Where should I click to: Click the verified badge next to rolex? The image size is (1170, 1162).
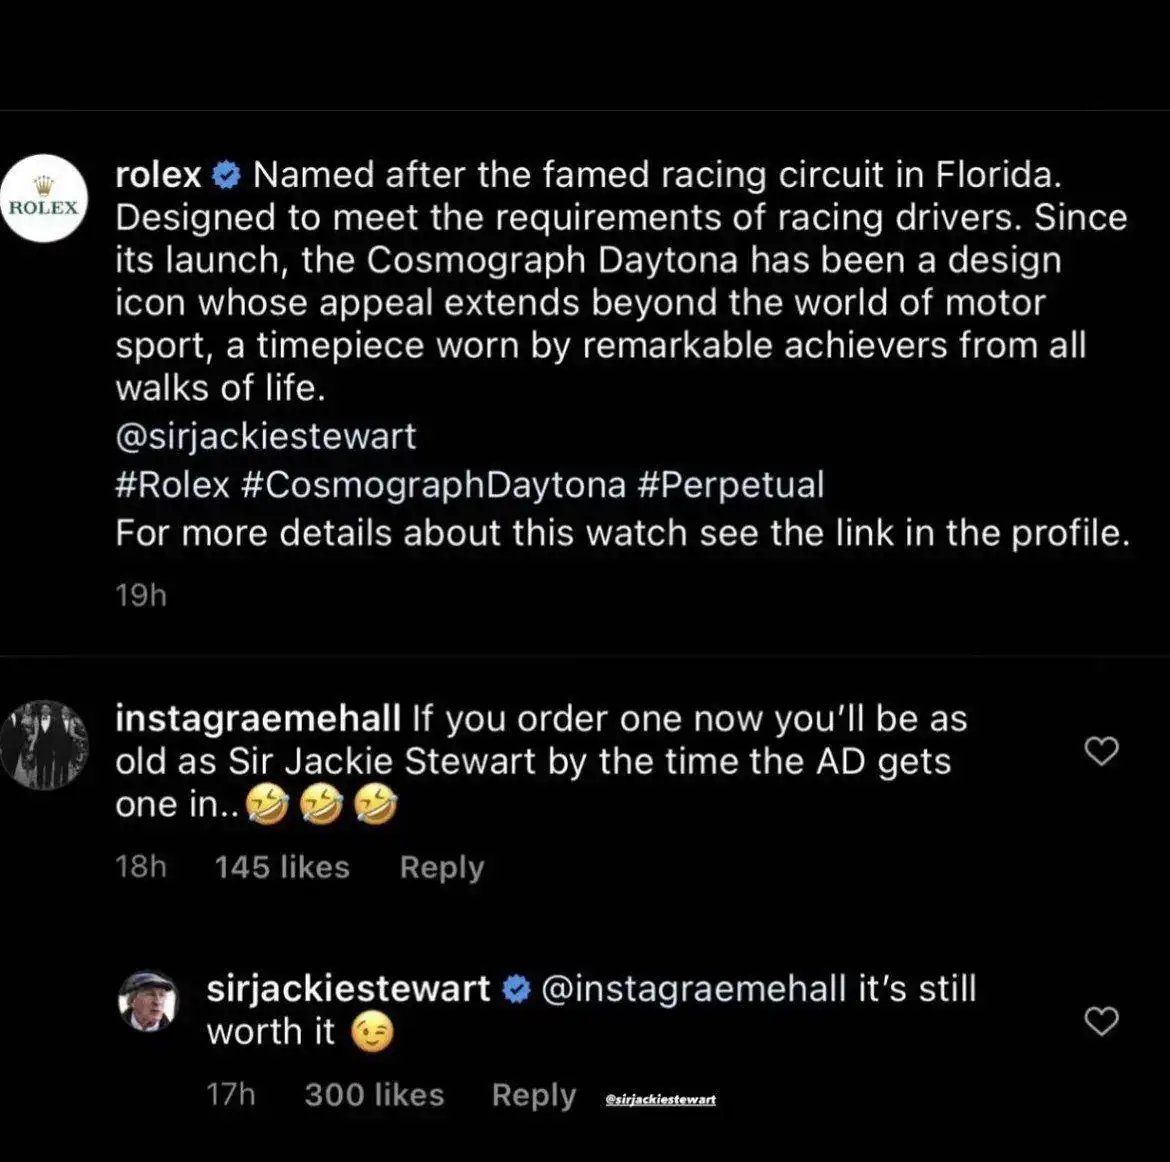pyautogui.click(x=228, y=176)
